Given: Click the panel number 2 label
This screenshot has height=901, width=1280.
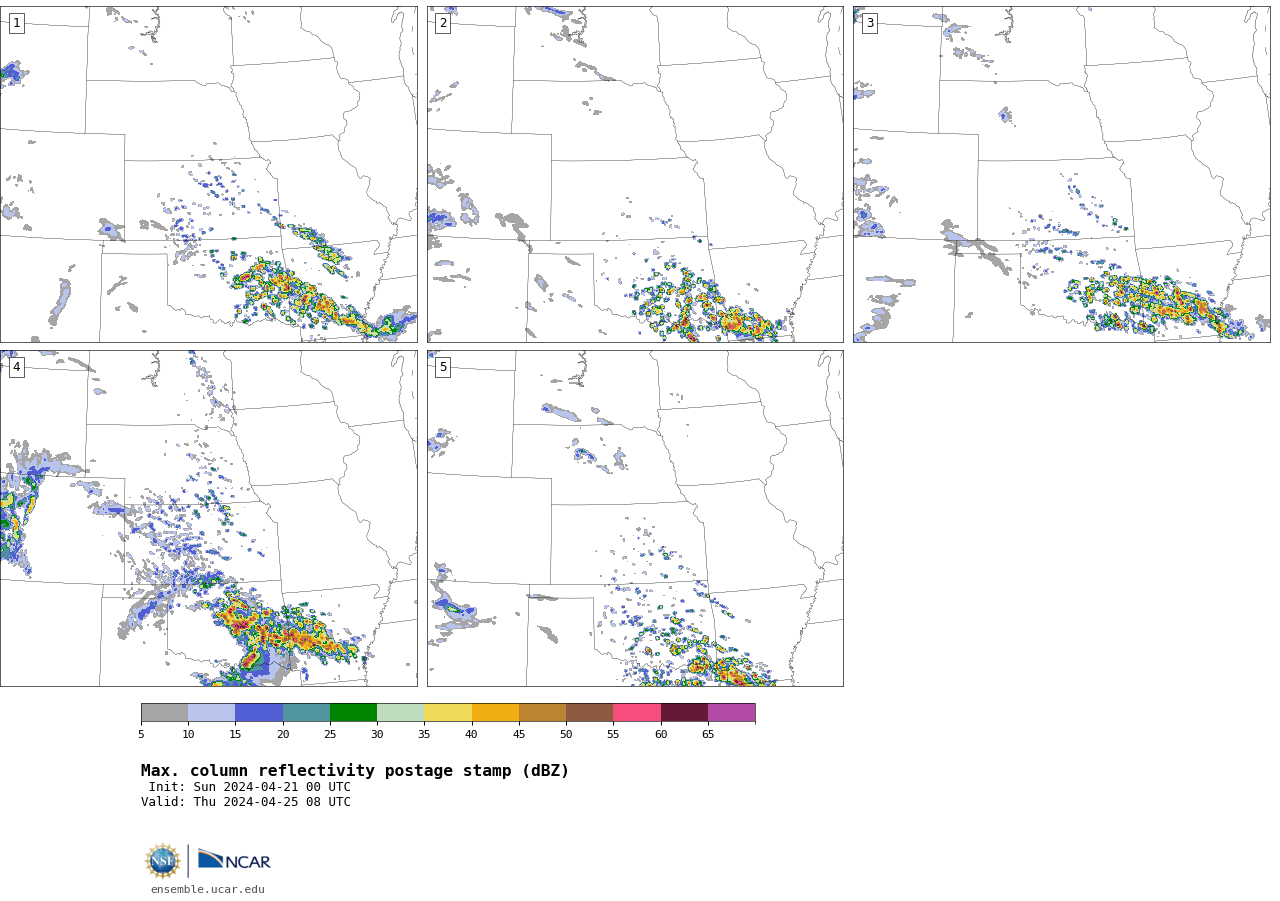Looking at the screenshot, I should 443,23.
